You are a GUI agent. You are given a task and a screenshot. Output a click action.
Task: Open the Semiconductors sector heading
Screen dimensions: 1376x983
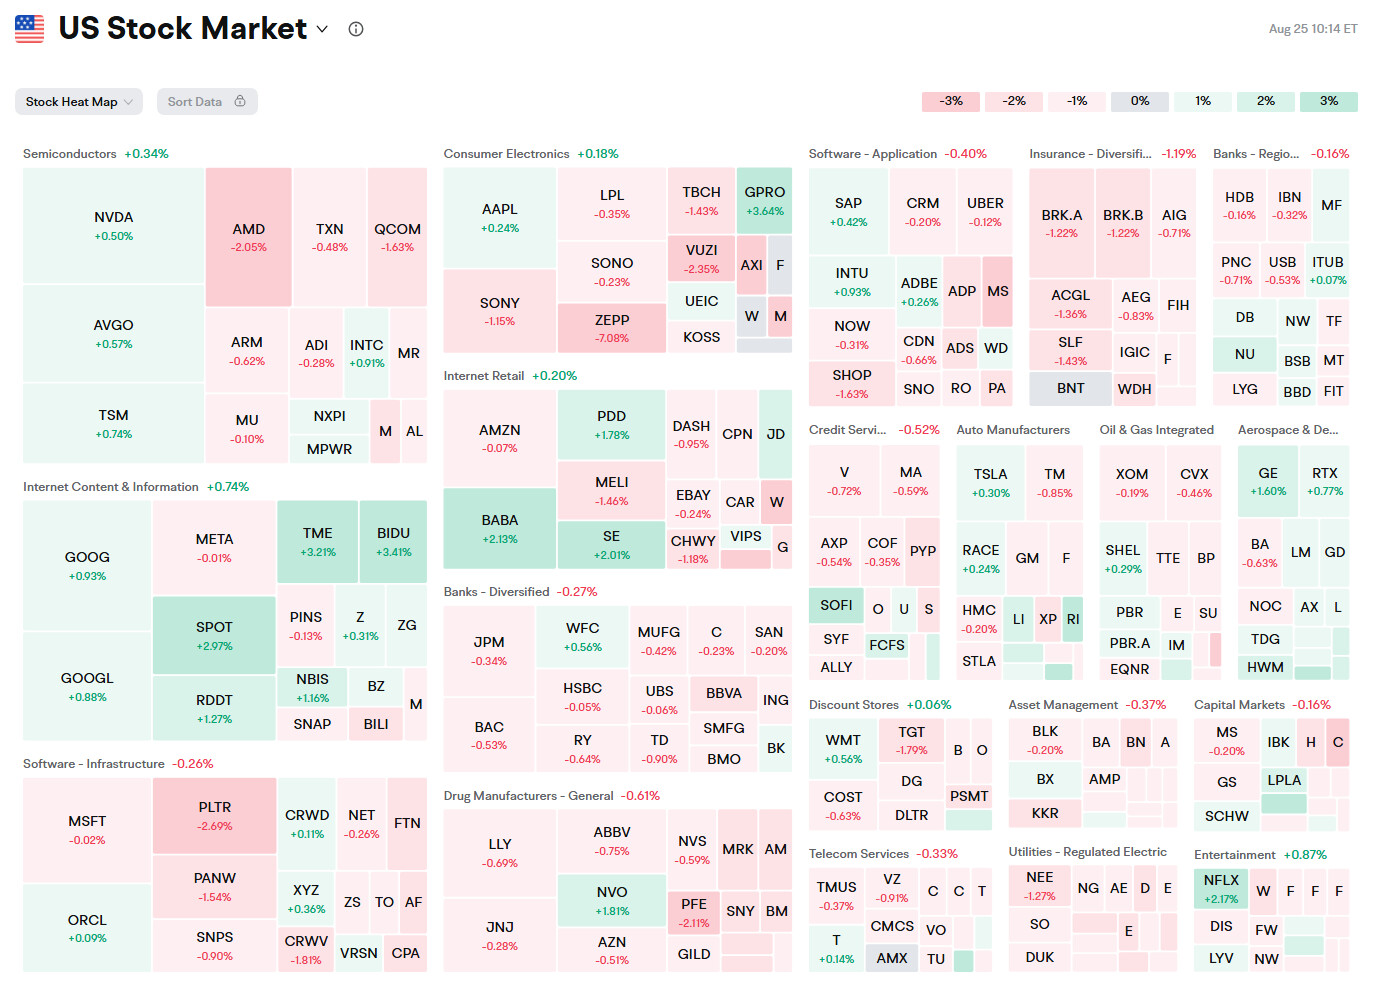tap(70, 154)
